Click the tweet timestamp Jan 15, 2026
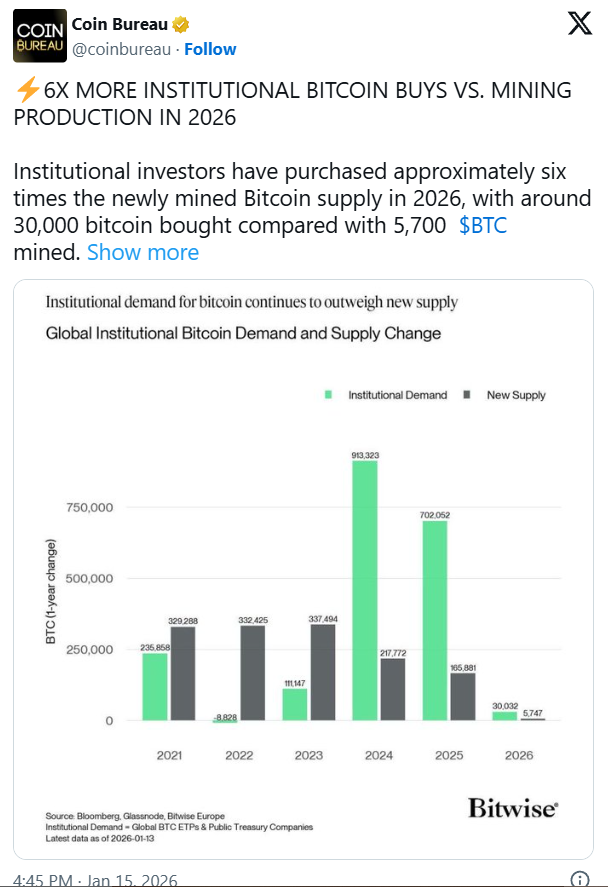 (x=95, y=880)
